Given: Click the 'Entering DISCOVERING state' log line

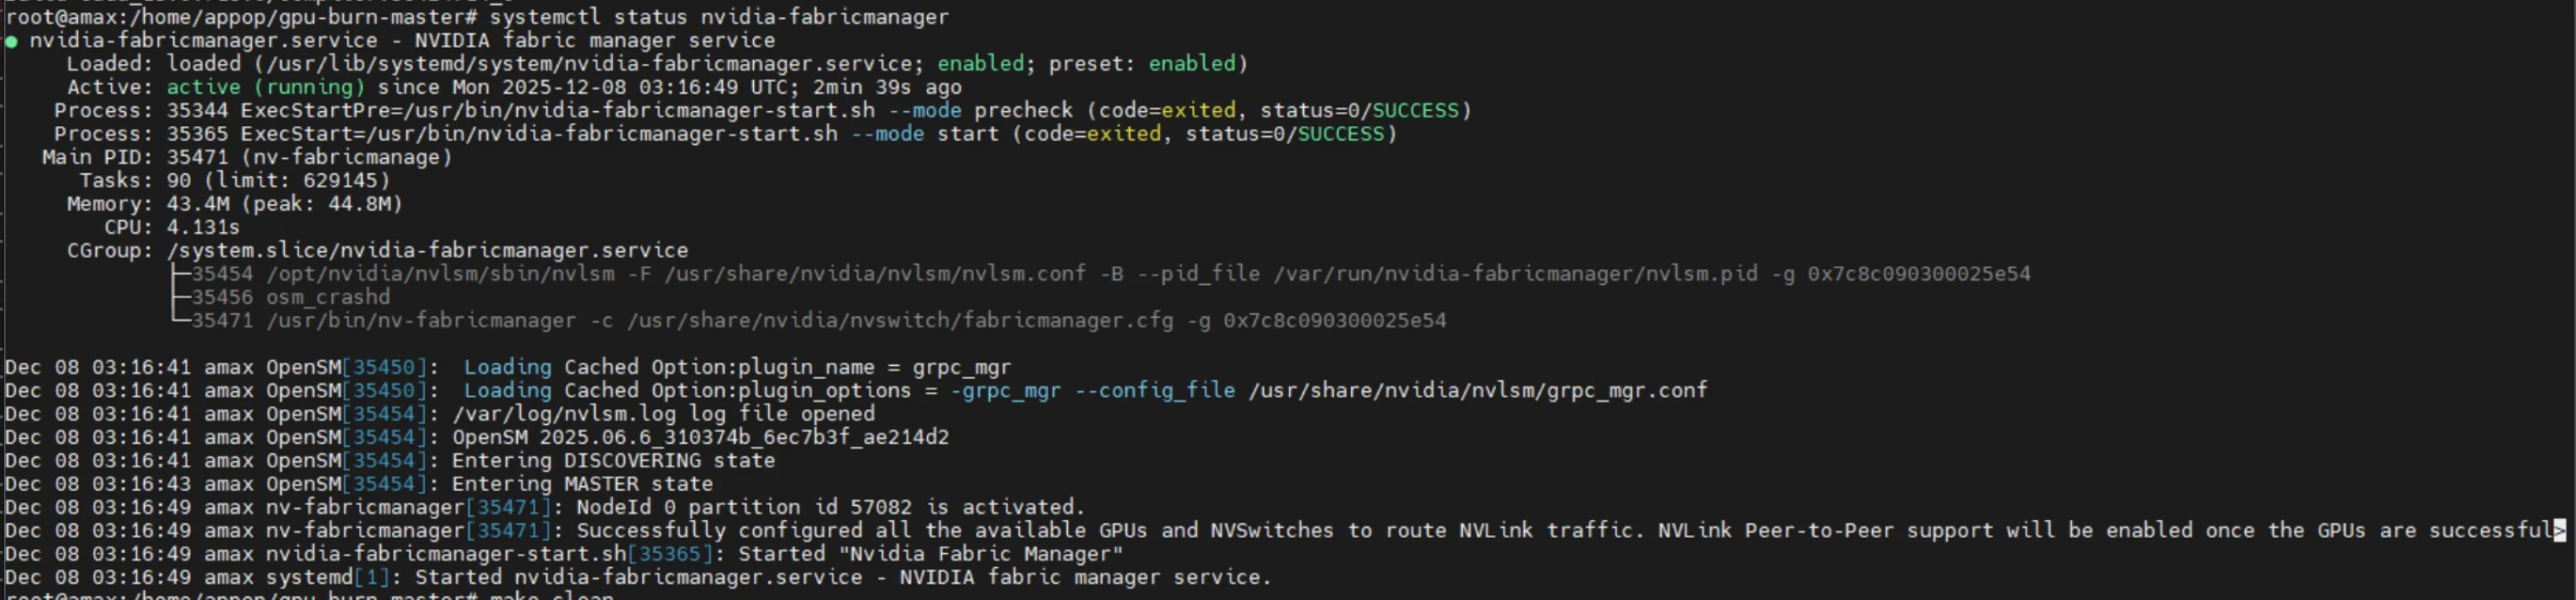Looking at the screenshot, I should coord(613,461).
